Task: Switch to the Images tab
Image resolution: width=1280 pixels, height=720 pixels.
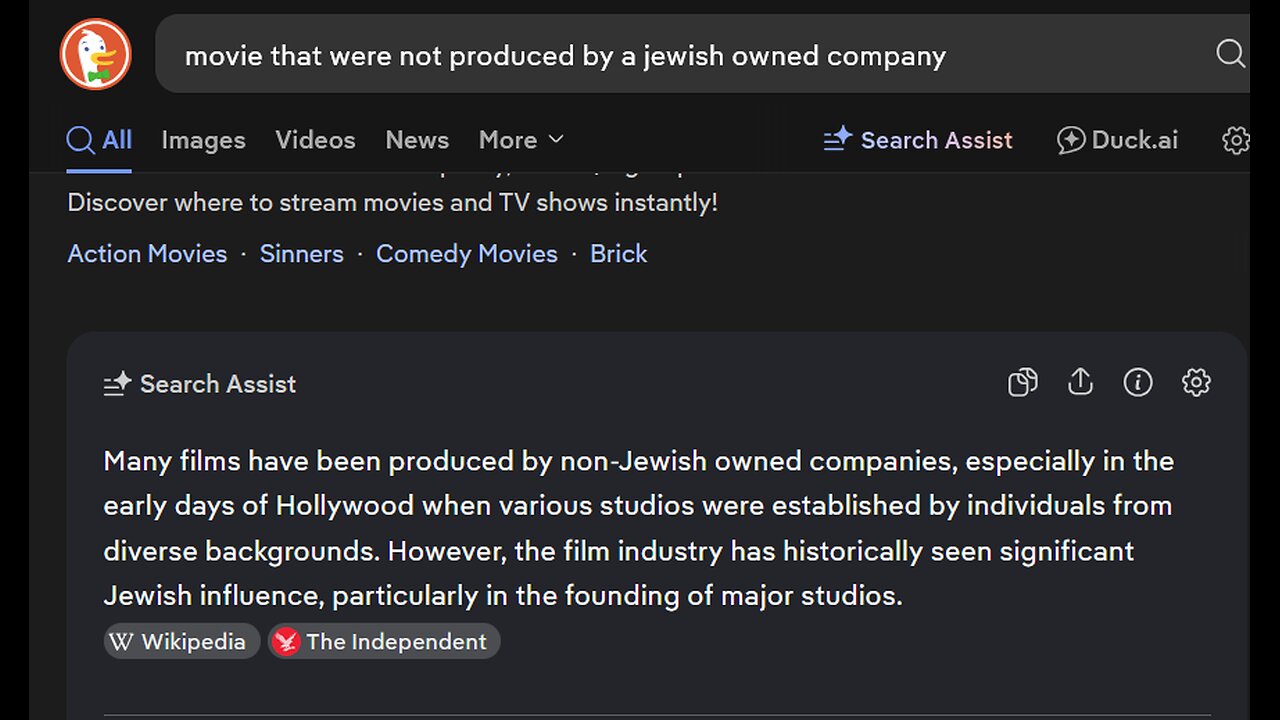Action: click(x=203, y=140)
